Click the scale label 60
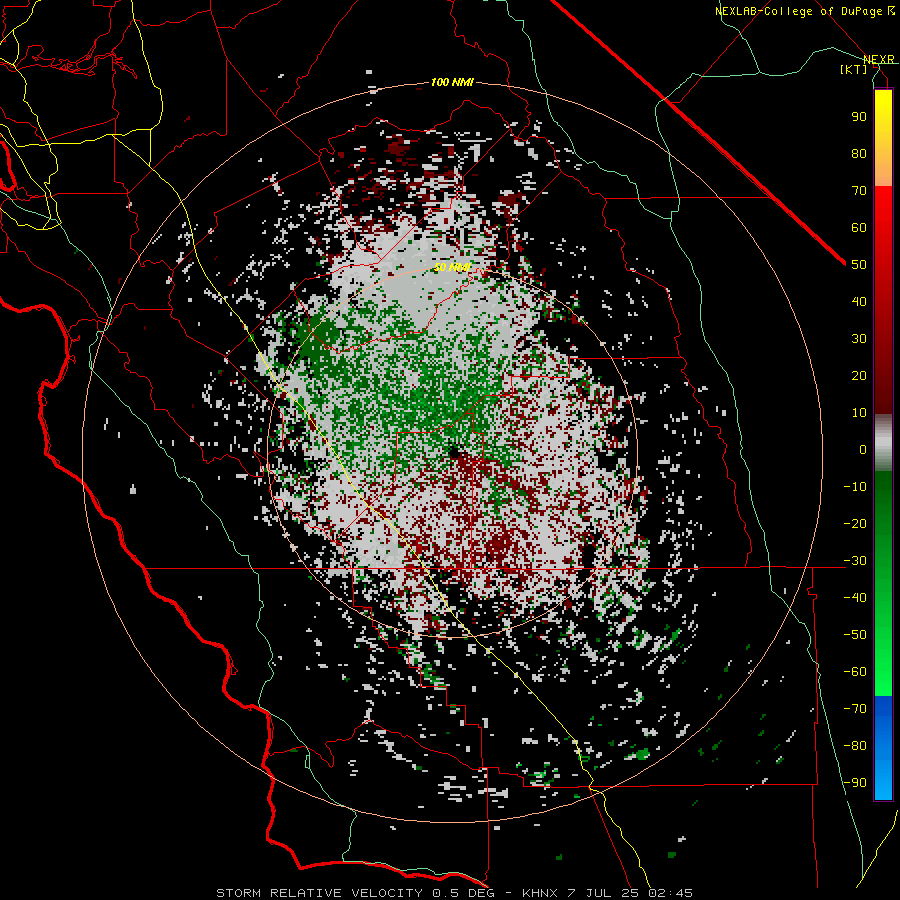This screenshot has height=900, width=900. 859,228
